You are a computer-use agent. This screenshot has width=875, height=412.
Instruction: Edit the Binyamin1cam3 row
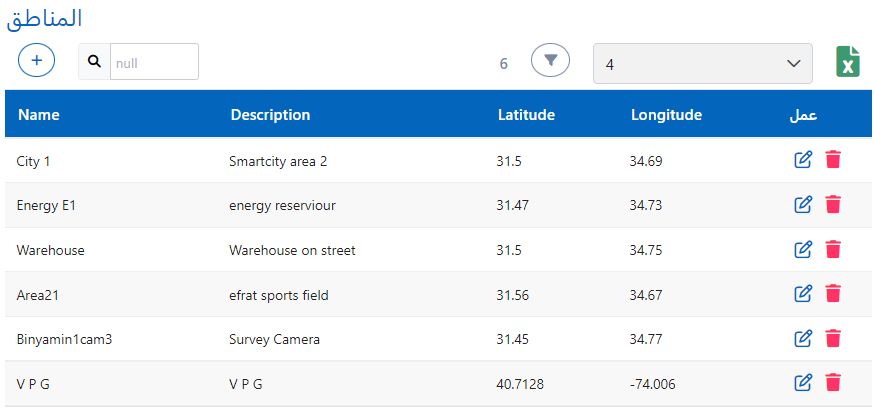[802, 339]
